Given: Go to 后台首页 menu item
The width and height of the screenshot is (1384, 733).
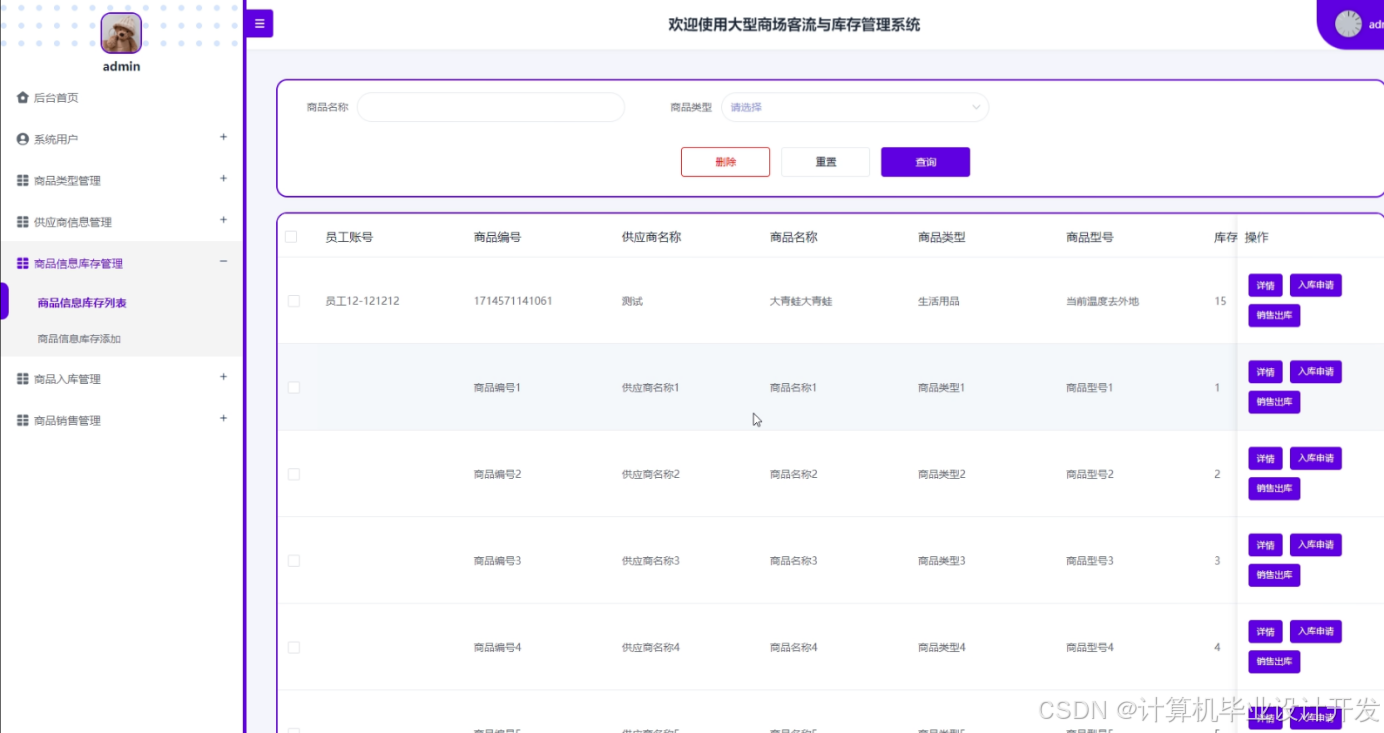Looking at the screenshot, I should 56,98.
